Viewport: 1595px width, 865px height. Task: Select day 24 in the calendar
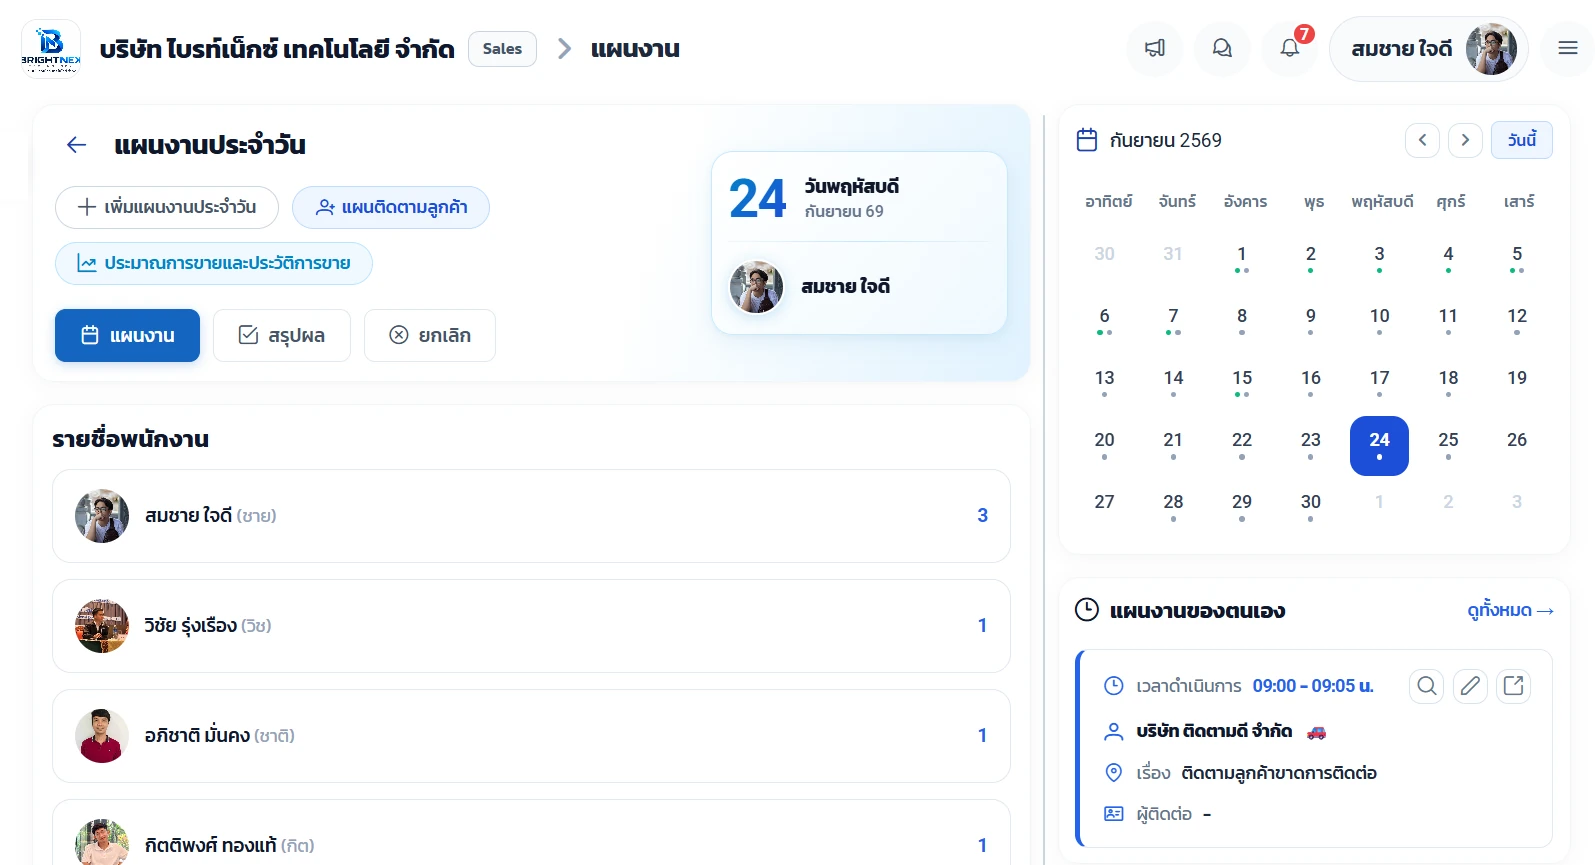pyautogui.click(x=1379, y=445)
